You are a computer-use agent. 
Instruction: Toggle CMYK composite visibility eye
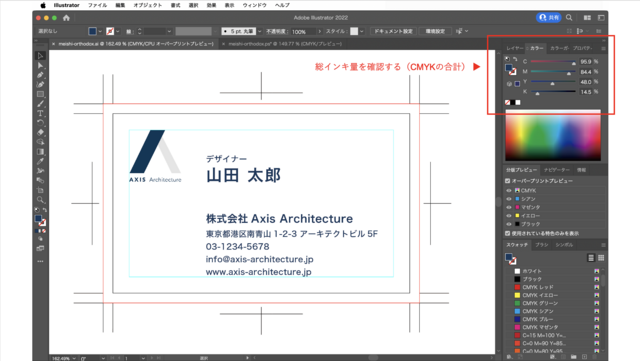click(x=509, y=191)
